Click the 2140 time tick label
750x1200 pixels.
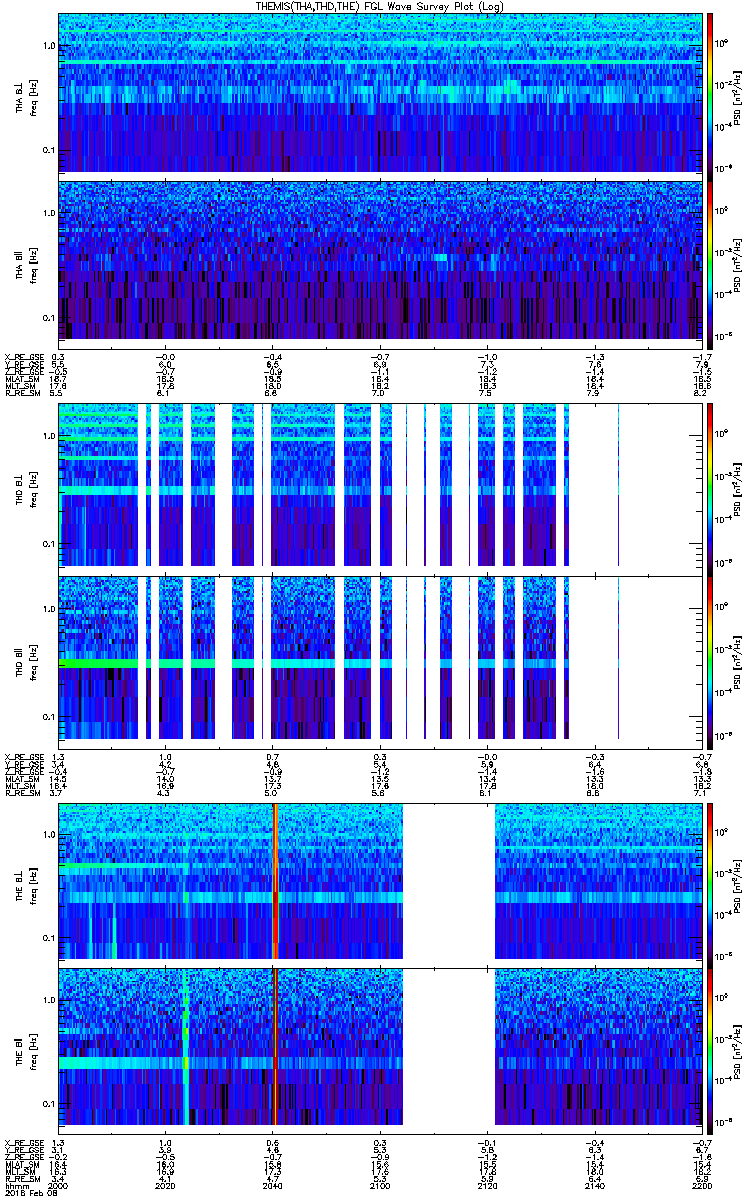(x=594, y=1184)
